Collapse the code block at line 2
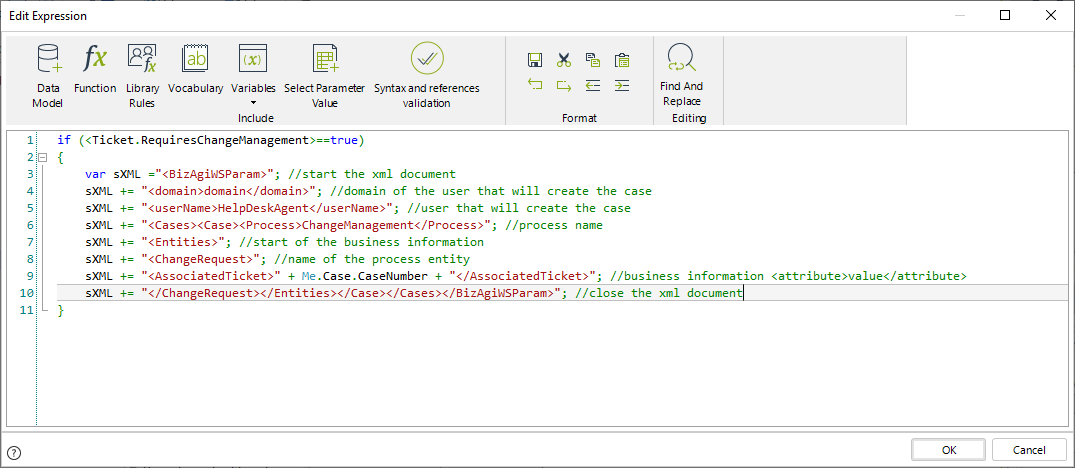1075x468 pixels. (43, 157)
